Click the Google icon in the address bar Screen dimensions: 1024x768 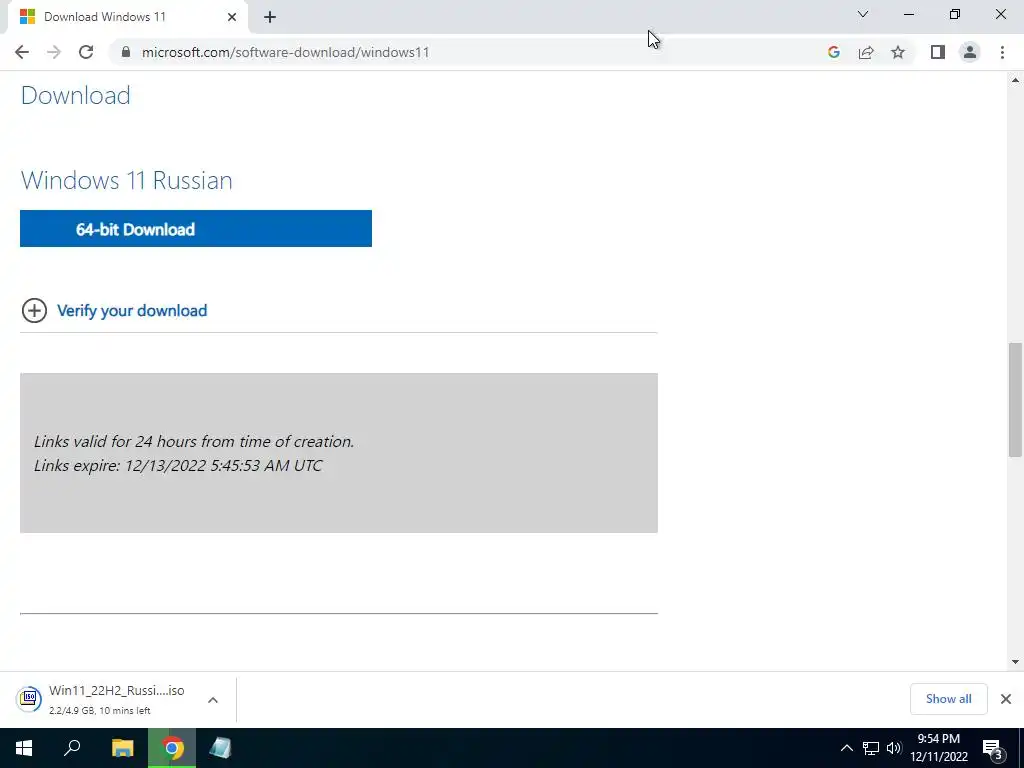tap(833, 52)
